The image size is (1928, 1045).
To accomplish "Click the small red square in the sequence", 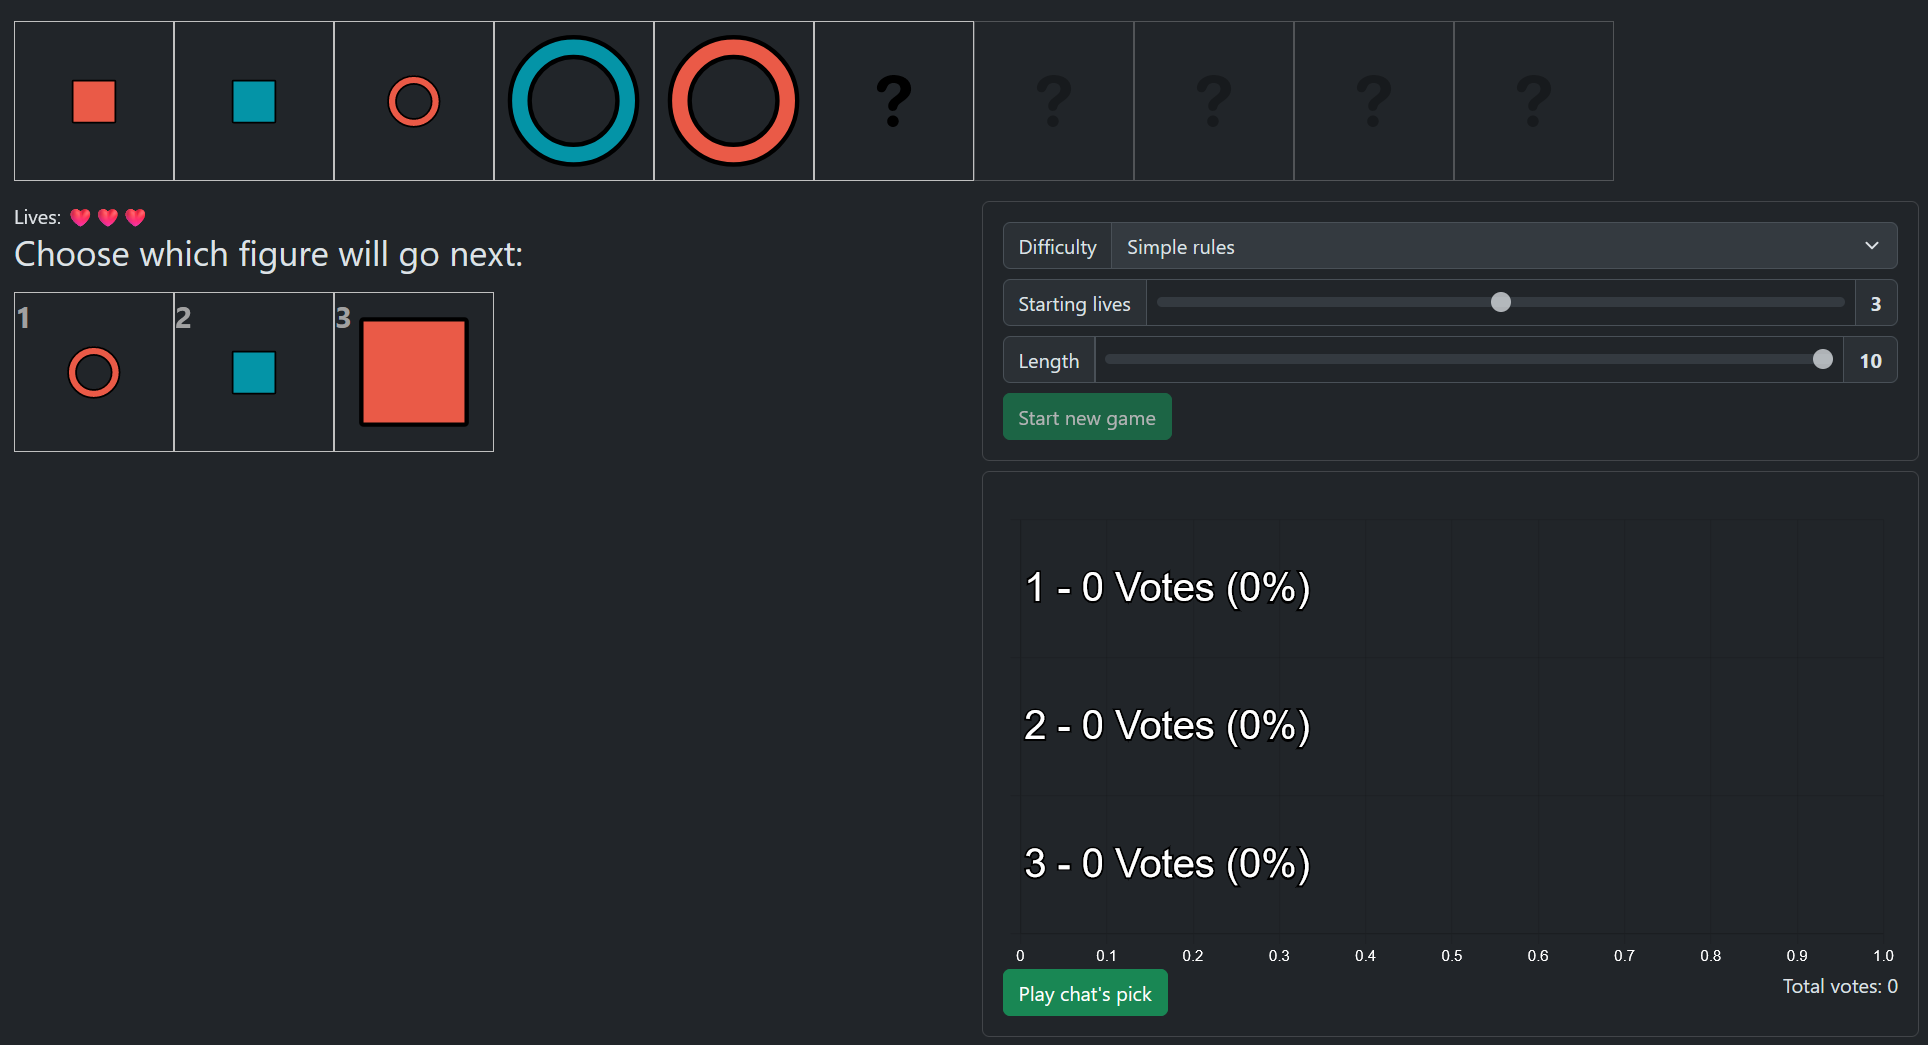I will point(94,101).
